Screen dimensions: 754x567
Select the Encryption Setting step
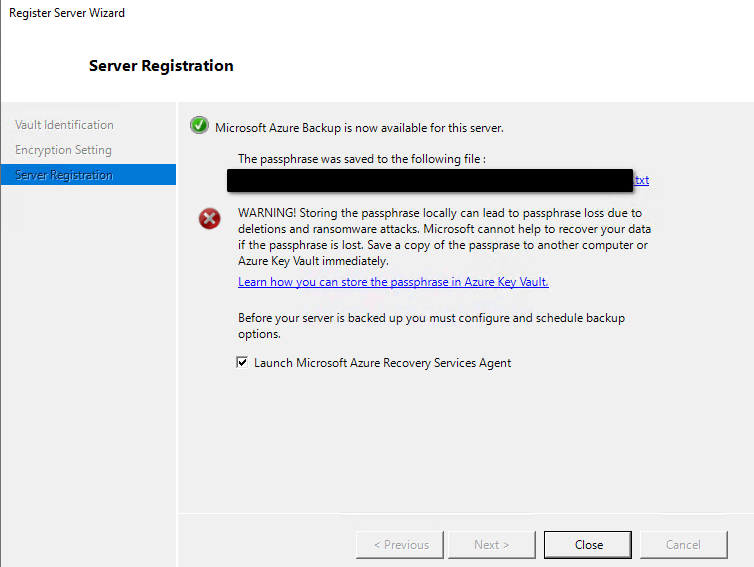click(x=63, y=150)
